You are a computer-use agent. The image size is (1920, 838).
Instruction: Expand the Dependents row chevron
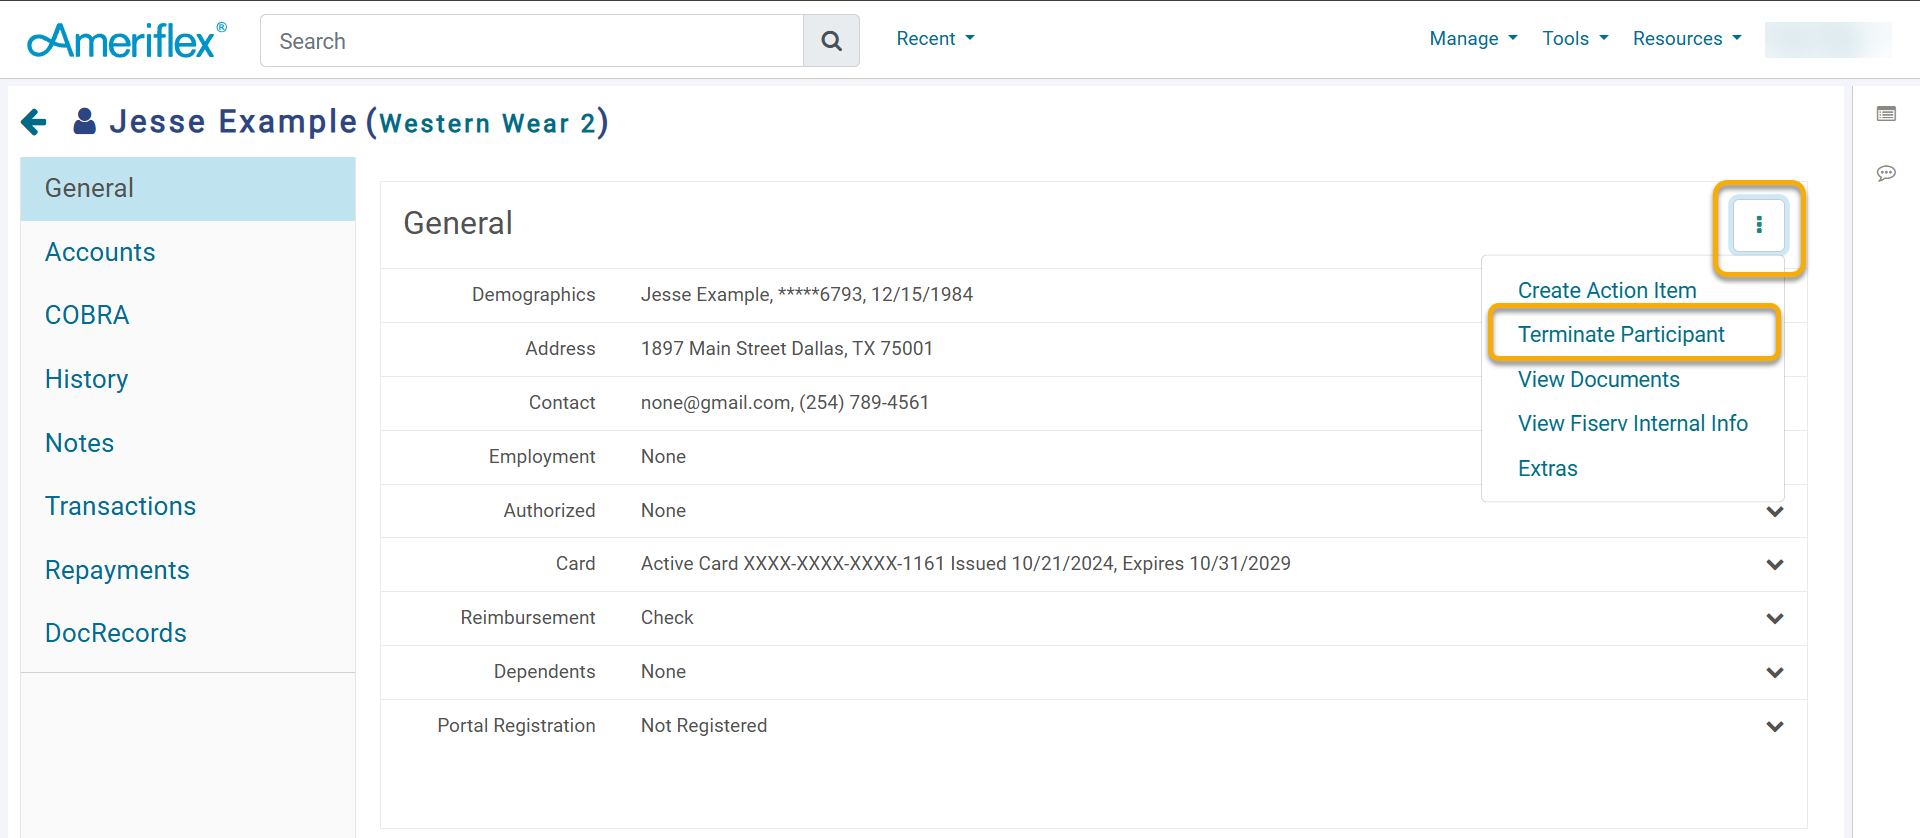[1775, 673]
